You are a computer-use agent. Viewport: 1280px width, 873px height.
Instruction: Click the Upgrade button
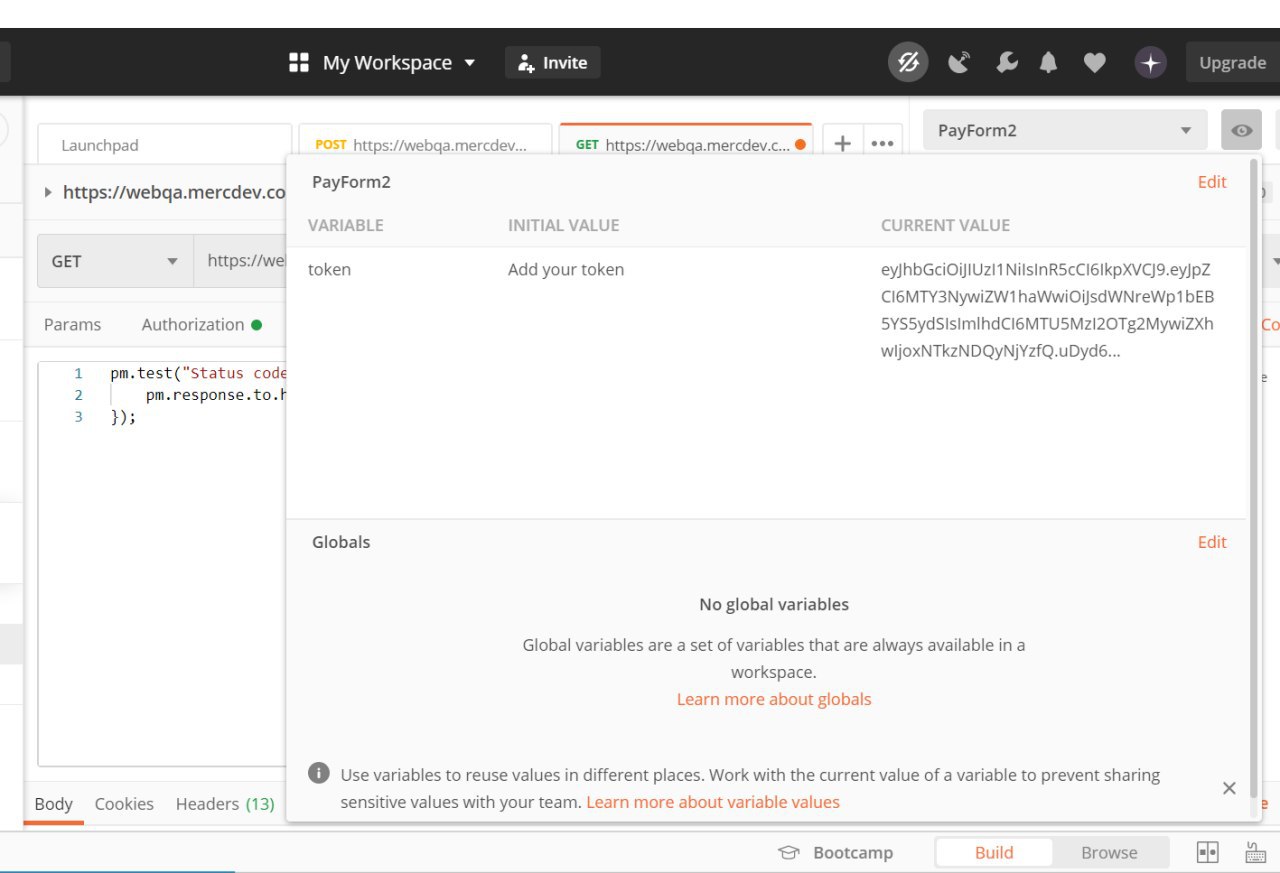tap(1232, 63)
